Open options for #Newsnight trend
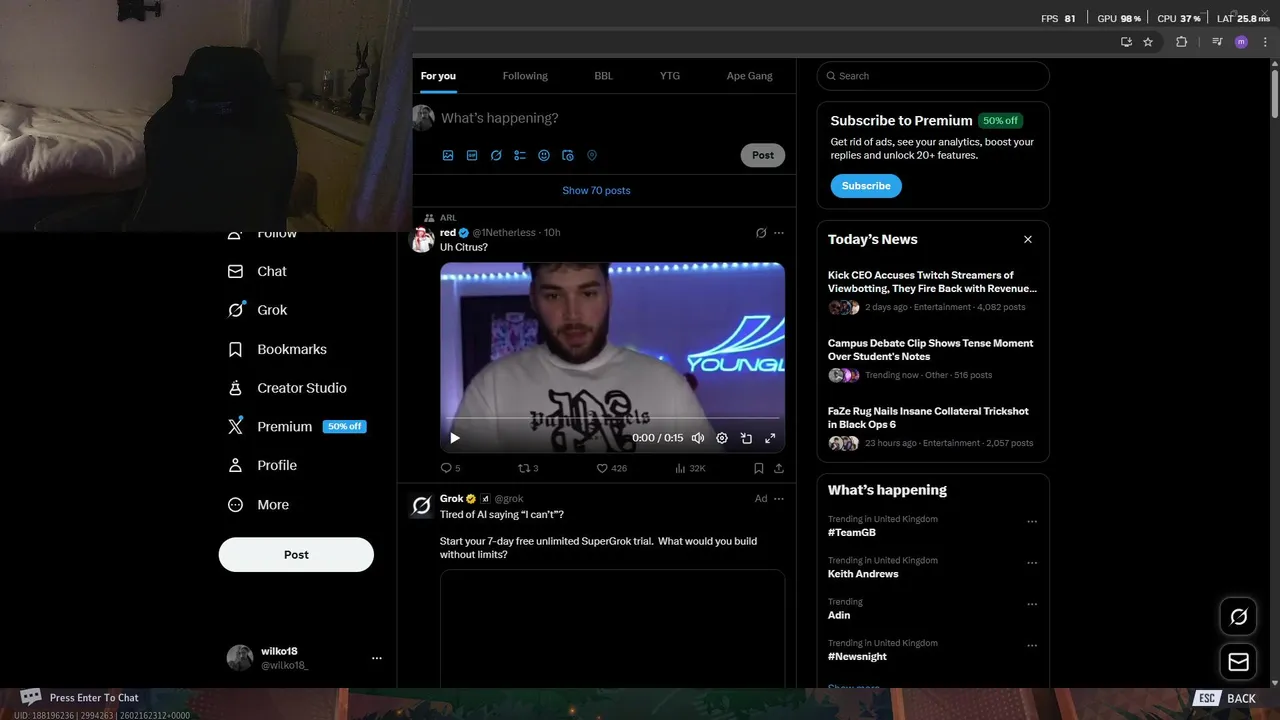 point(1032,646)
